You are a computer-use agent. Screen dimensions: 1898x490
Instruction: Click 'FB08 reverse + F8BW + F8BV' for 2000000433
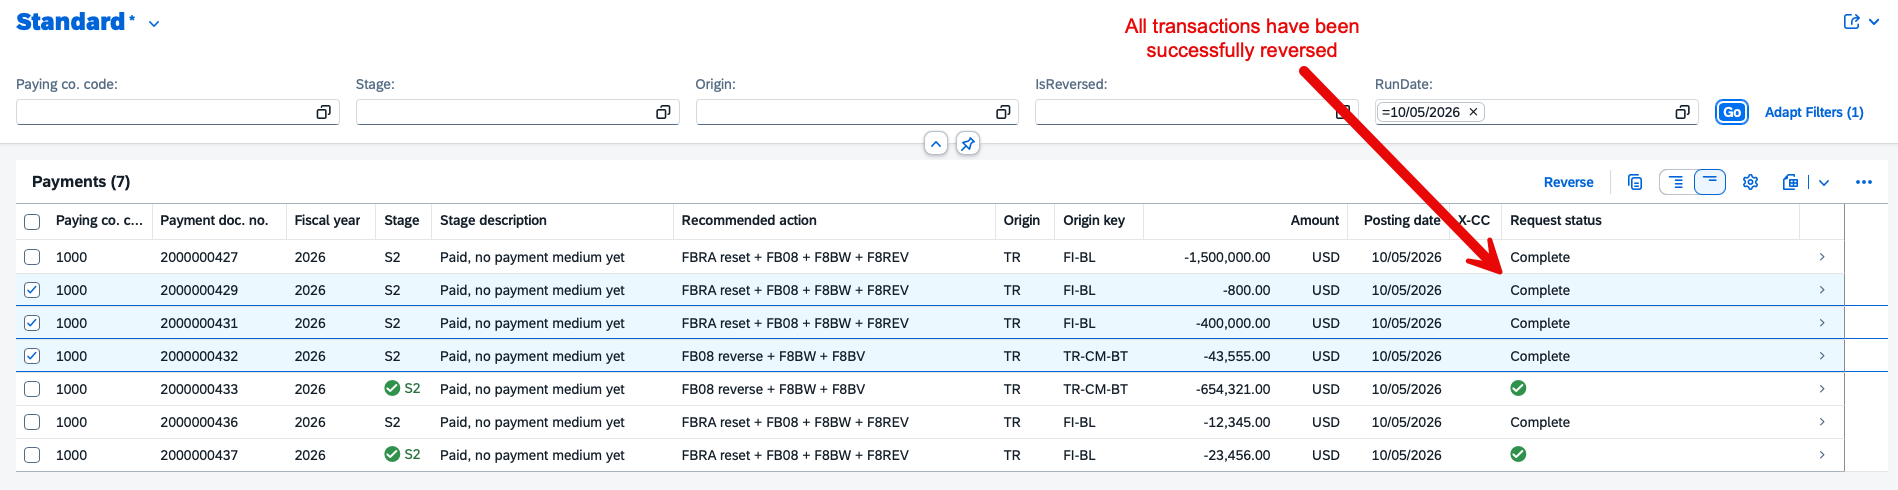point(773,389)
